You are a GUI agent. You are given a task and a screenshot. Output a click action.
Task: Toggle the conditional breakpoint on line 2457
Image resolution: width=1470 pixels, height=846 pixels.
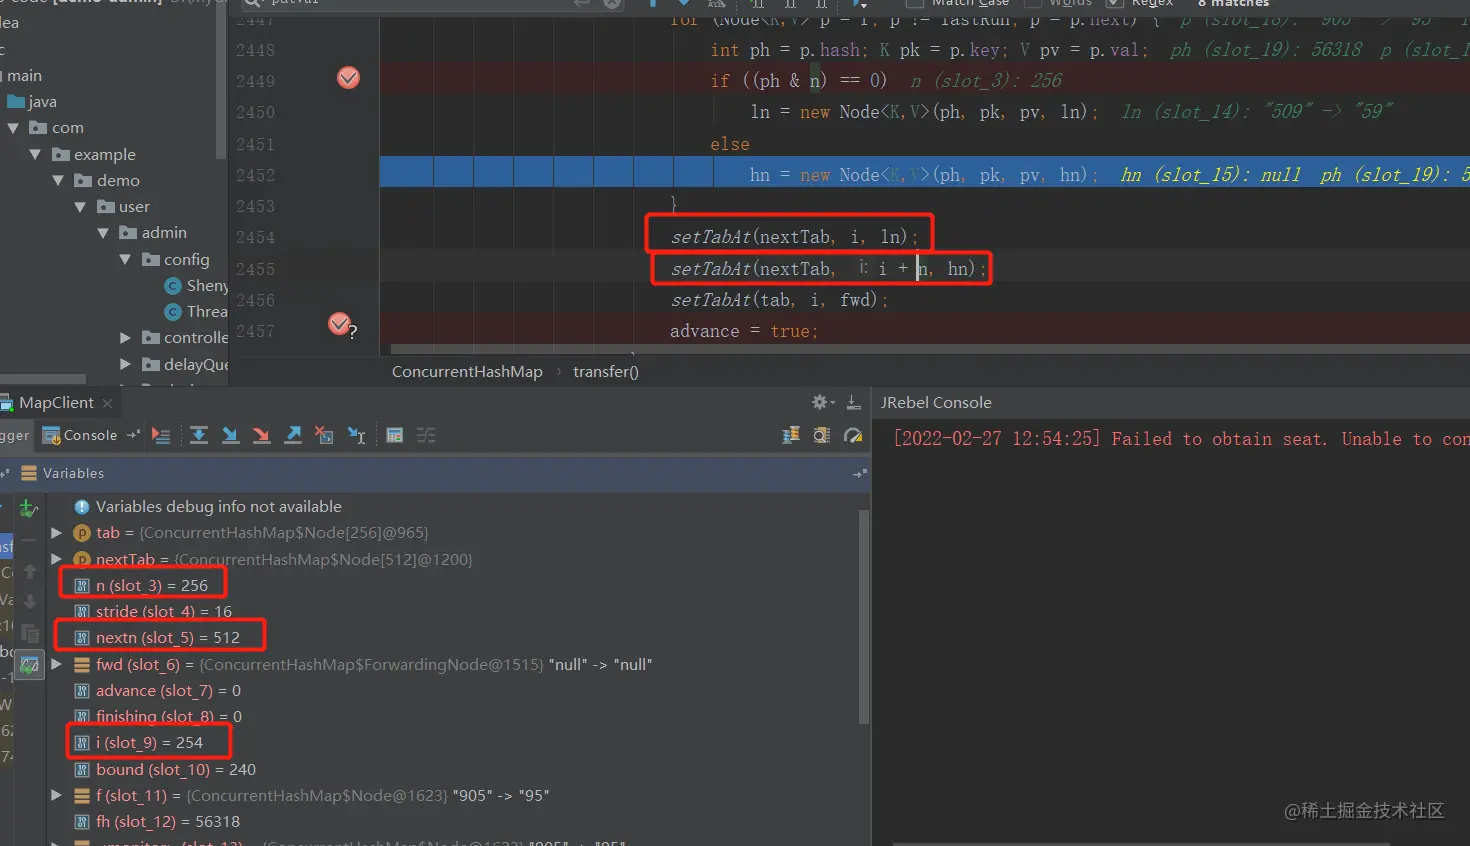pyautogui.click(x=340, y=324)
